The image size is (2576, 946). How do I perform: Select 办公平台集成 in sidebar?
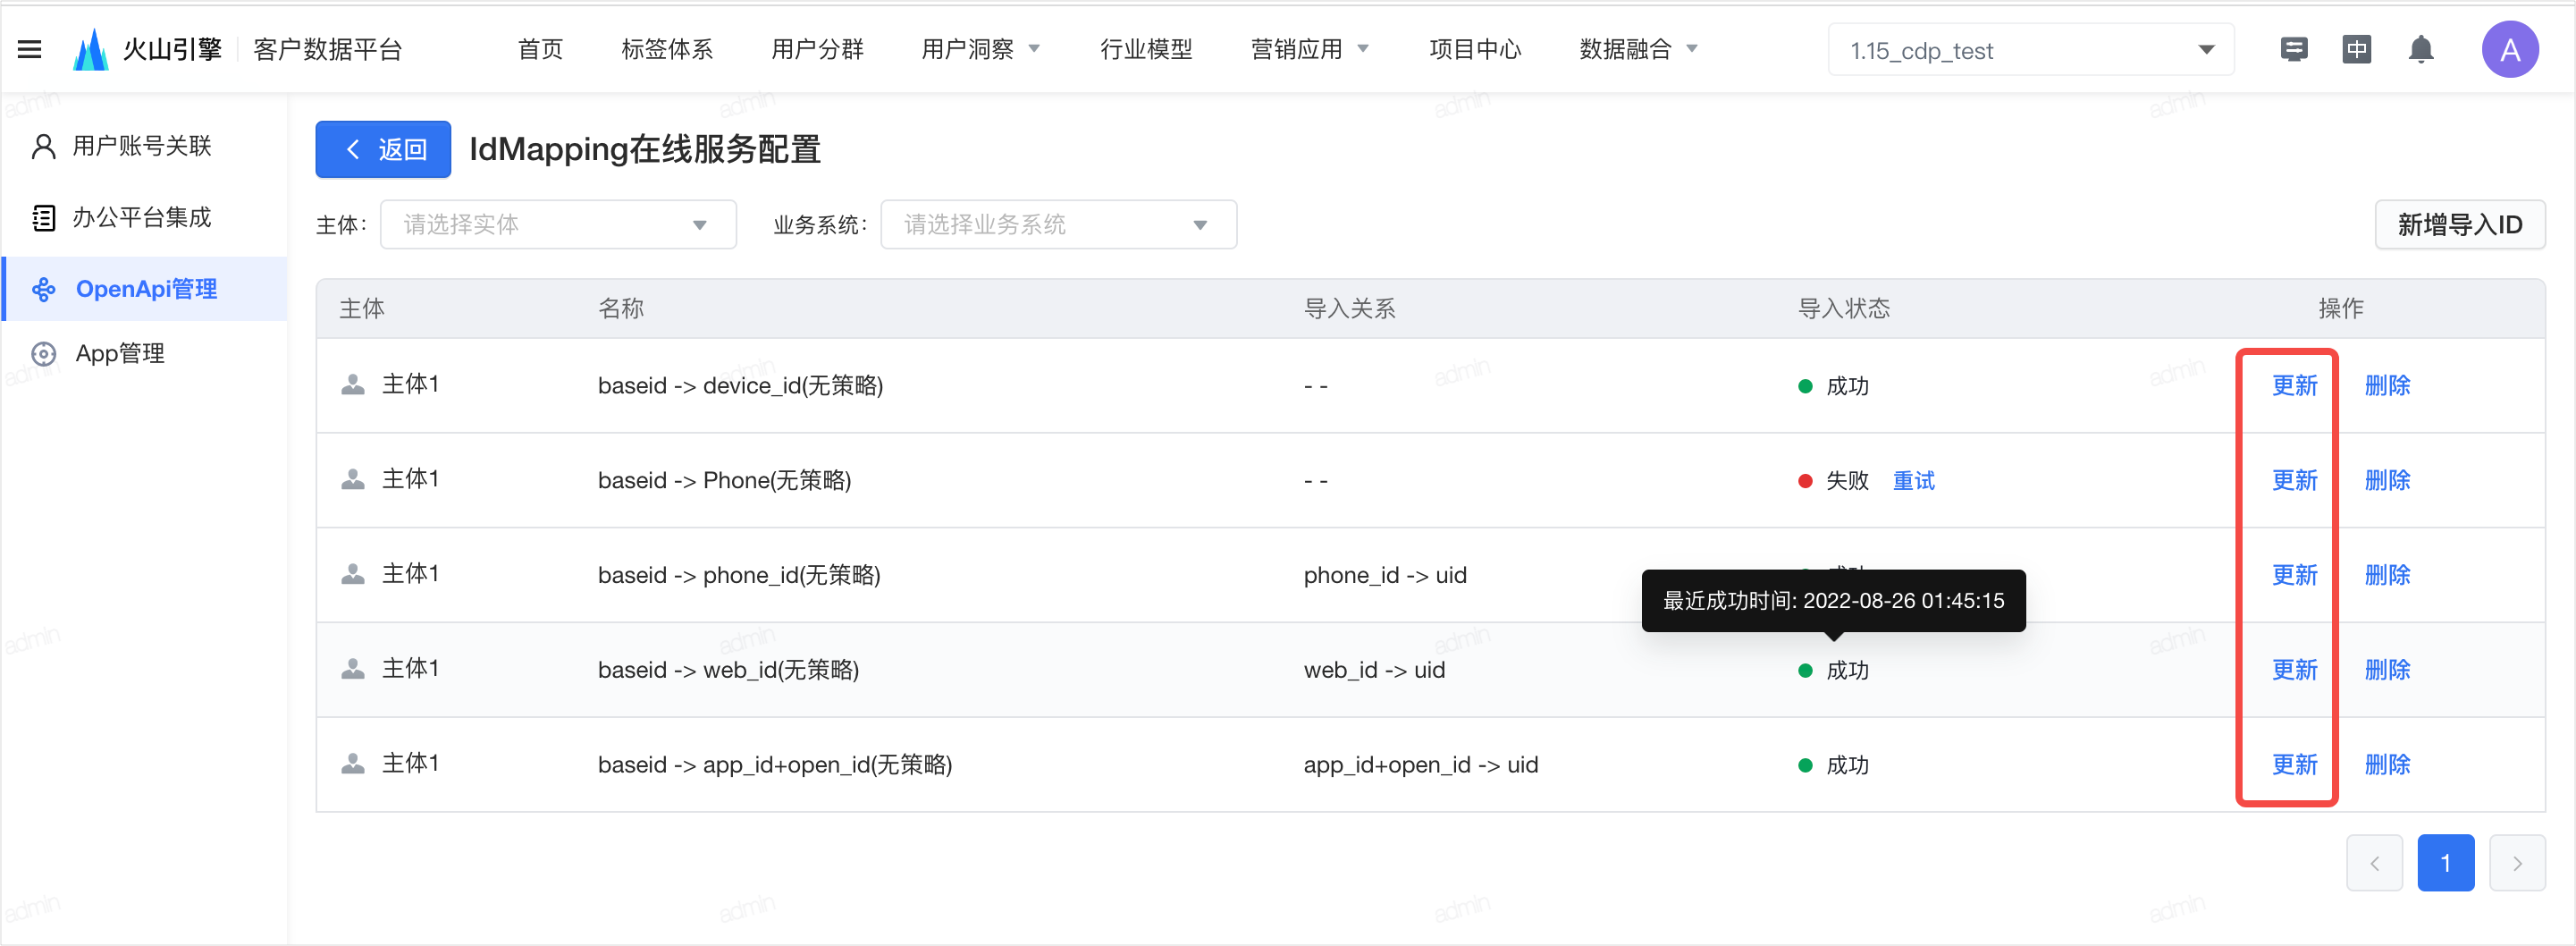pos(145,217)
